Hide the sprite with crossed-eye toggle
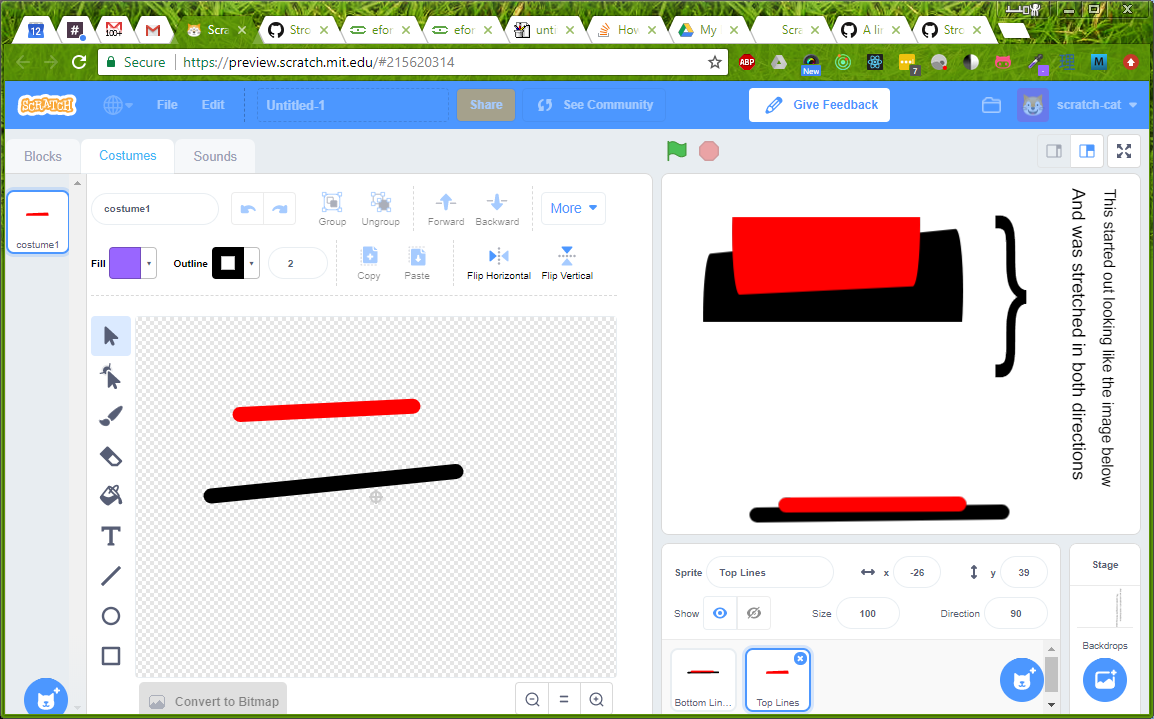The height and width of the screenshot is (719, 1154). [753, 613]
